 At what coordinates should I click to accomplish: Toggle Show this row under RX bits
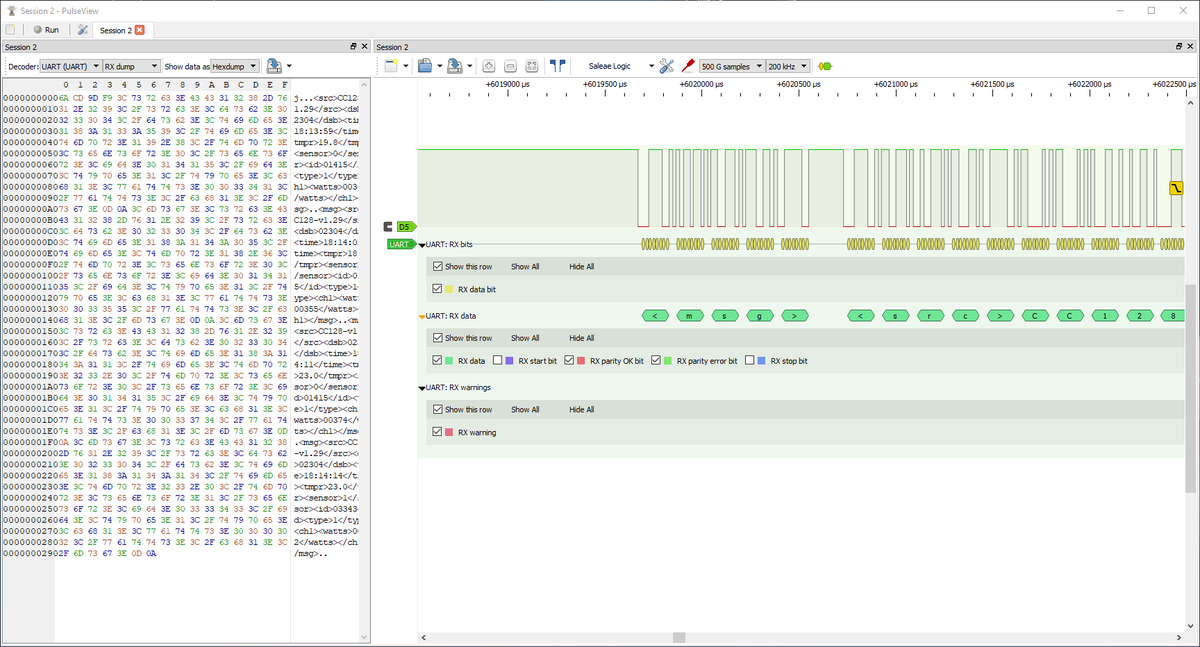438,267
